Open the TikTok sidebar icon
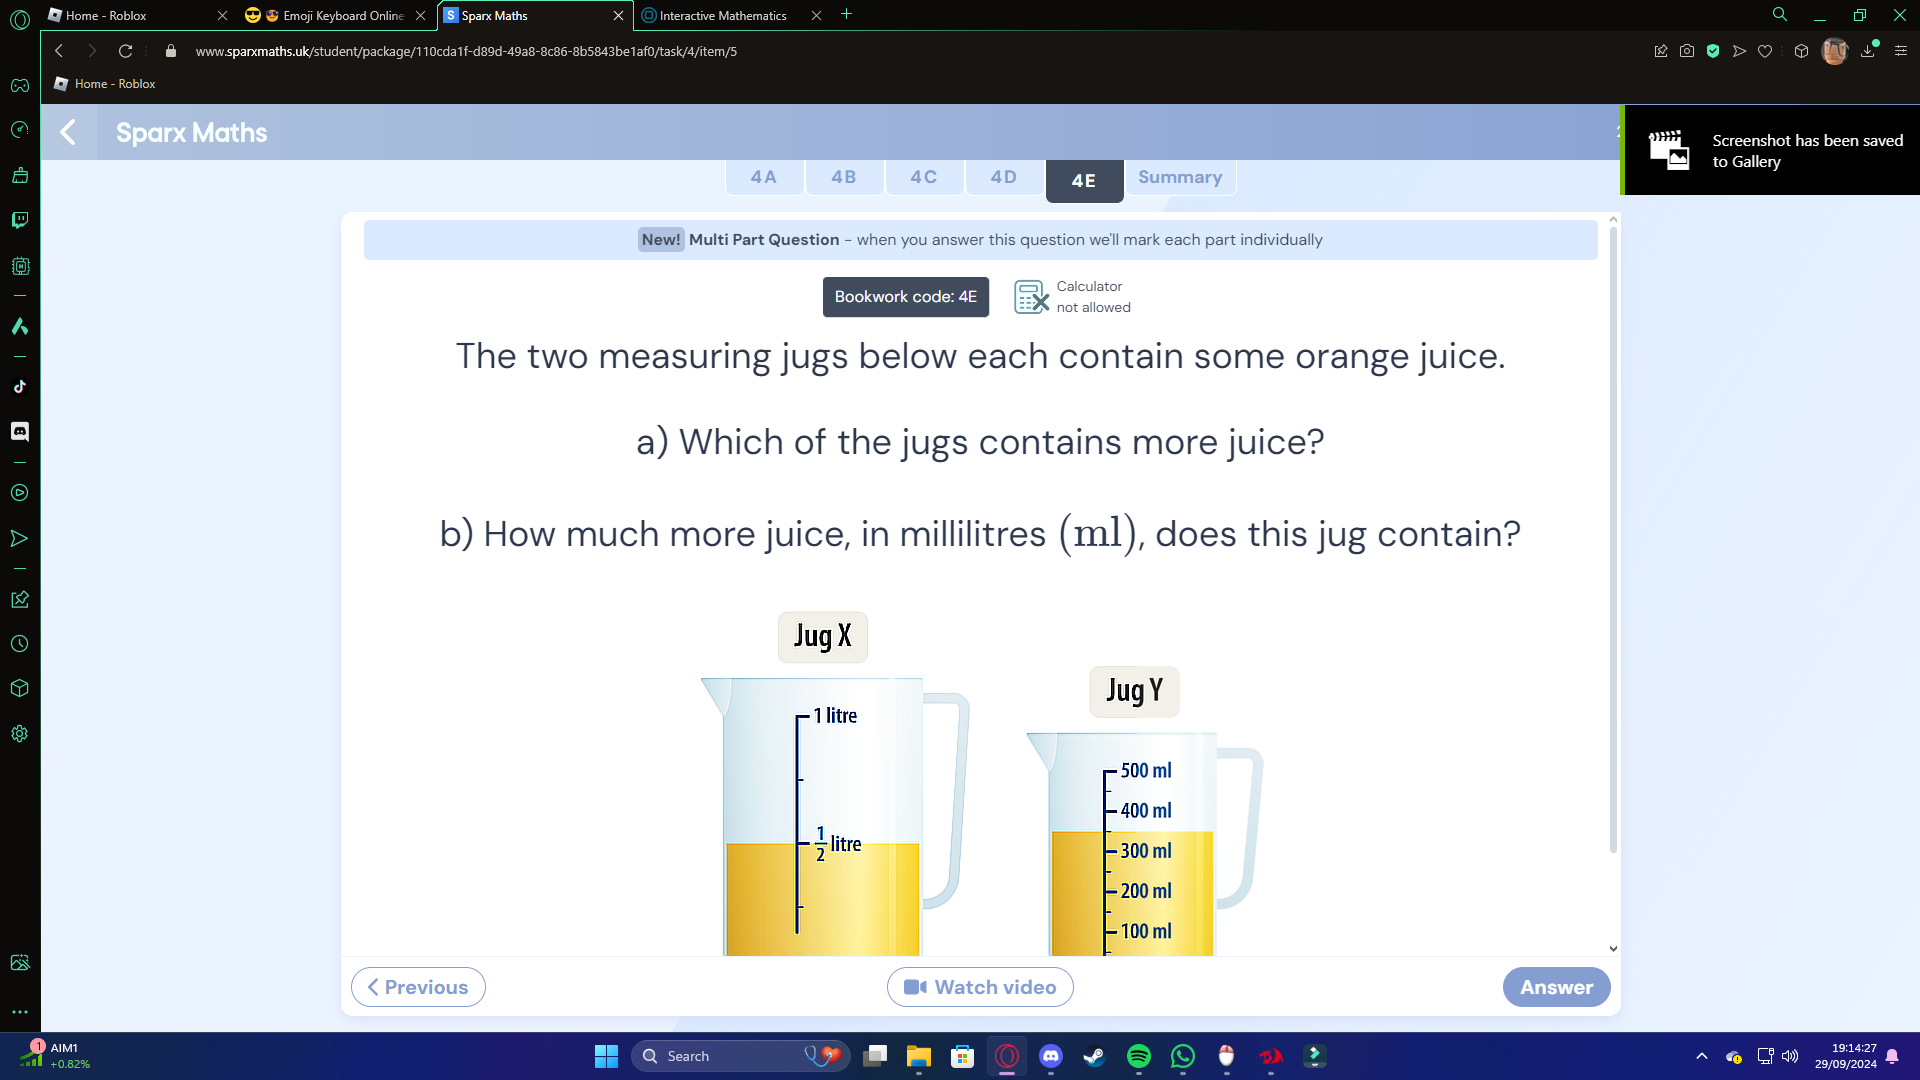The image size is (1920, 1080). 19,387
